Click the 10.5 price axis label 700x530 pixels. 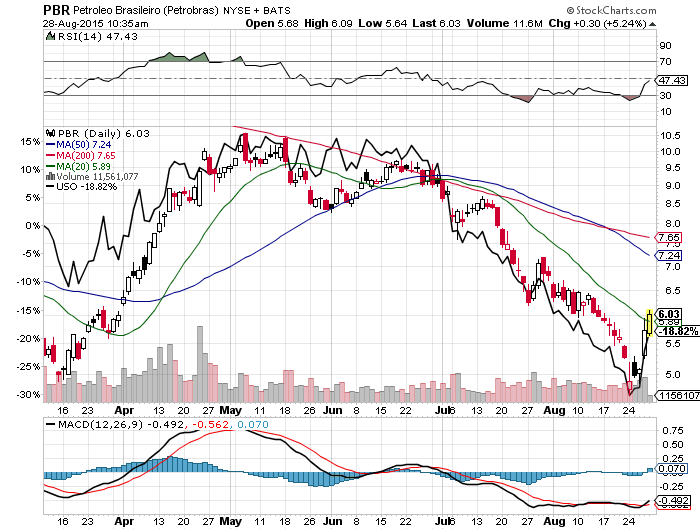pos(671,136)
